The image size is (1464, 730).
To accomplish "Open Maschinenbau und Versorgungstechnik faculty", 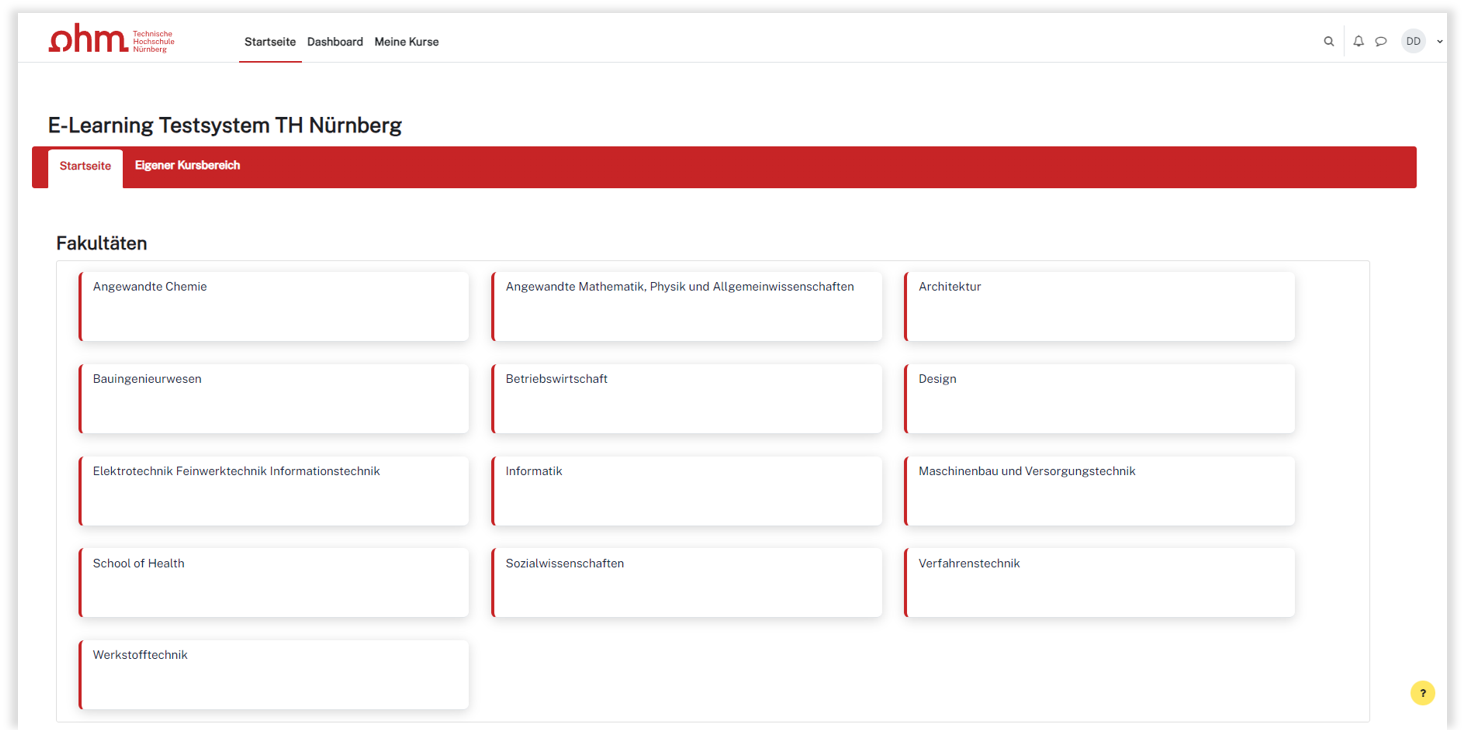I will coord(1100,491).
